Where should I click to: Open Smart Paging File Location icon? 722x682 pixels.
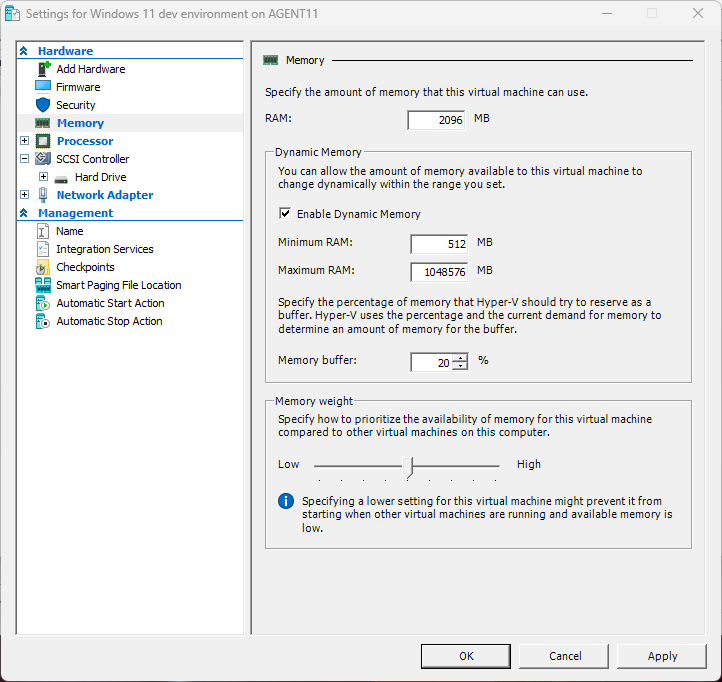[x=43, y=285]
